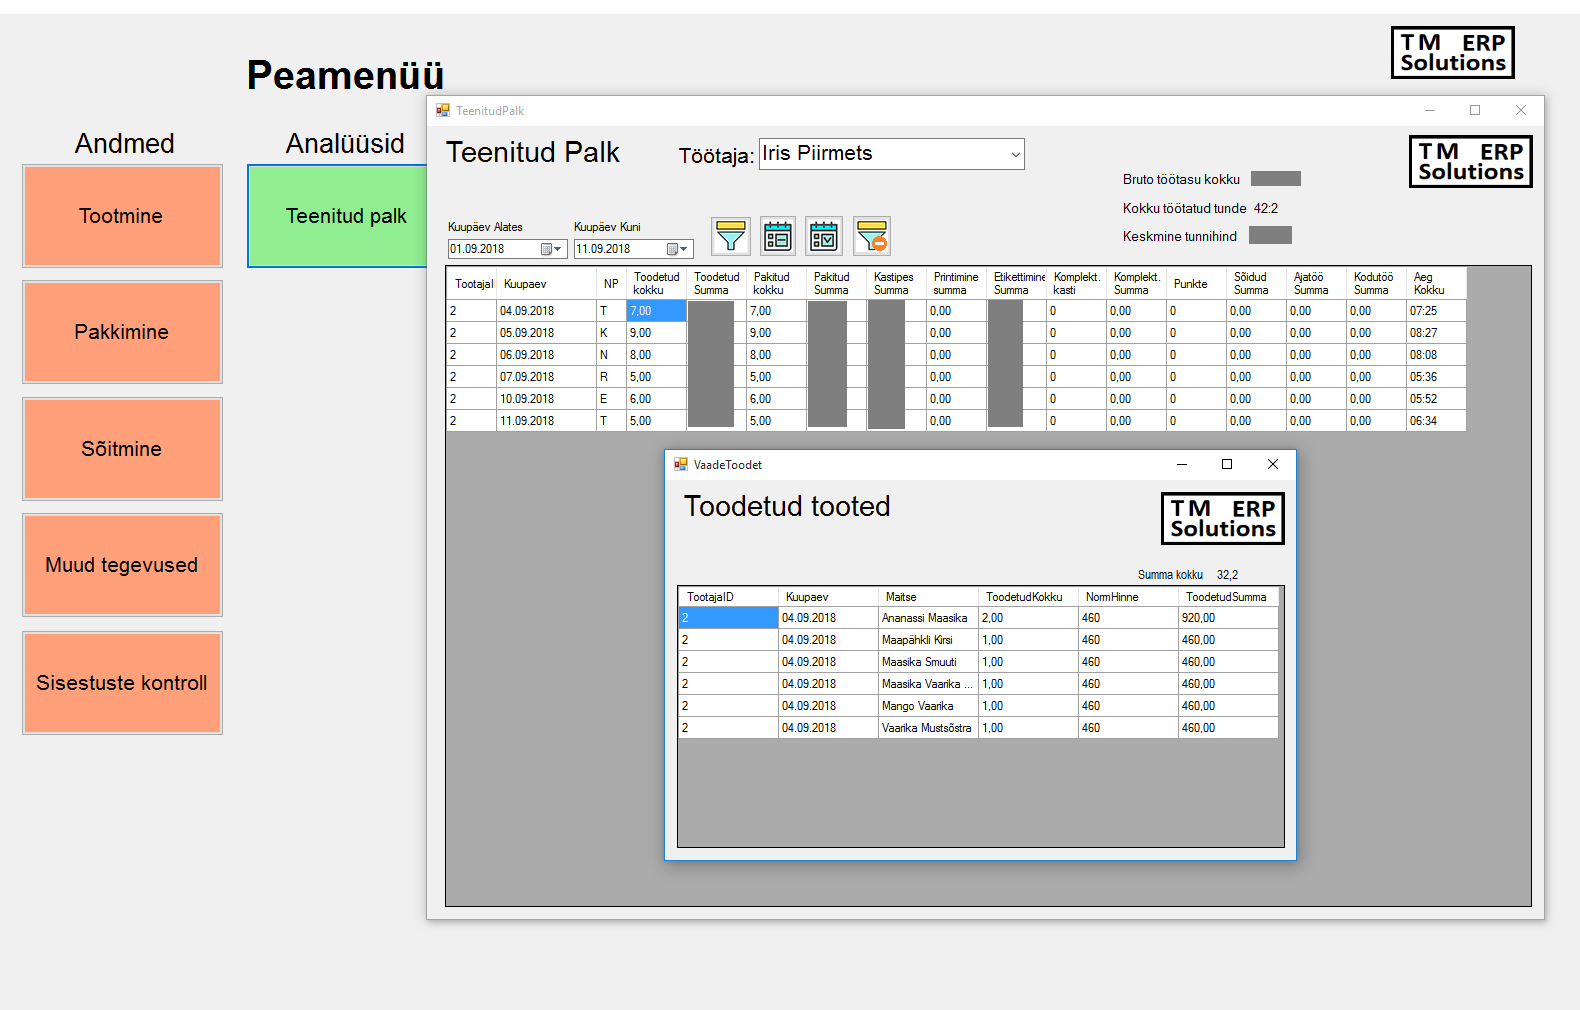1580x1010 pixels.
Task: Click the apply filter funnel icon
Action: coord(731,236)
